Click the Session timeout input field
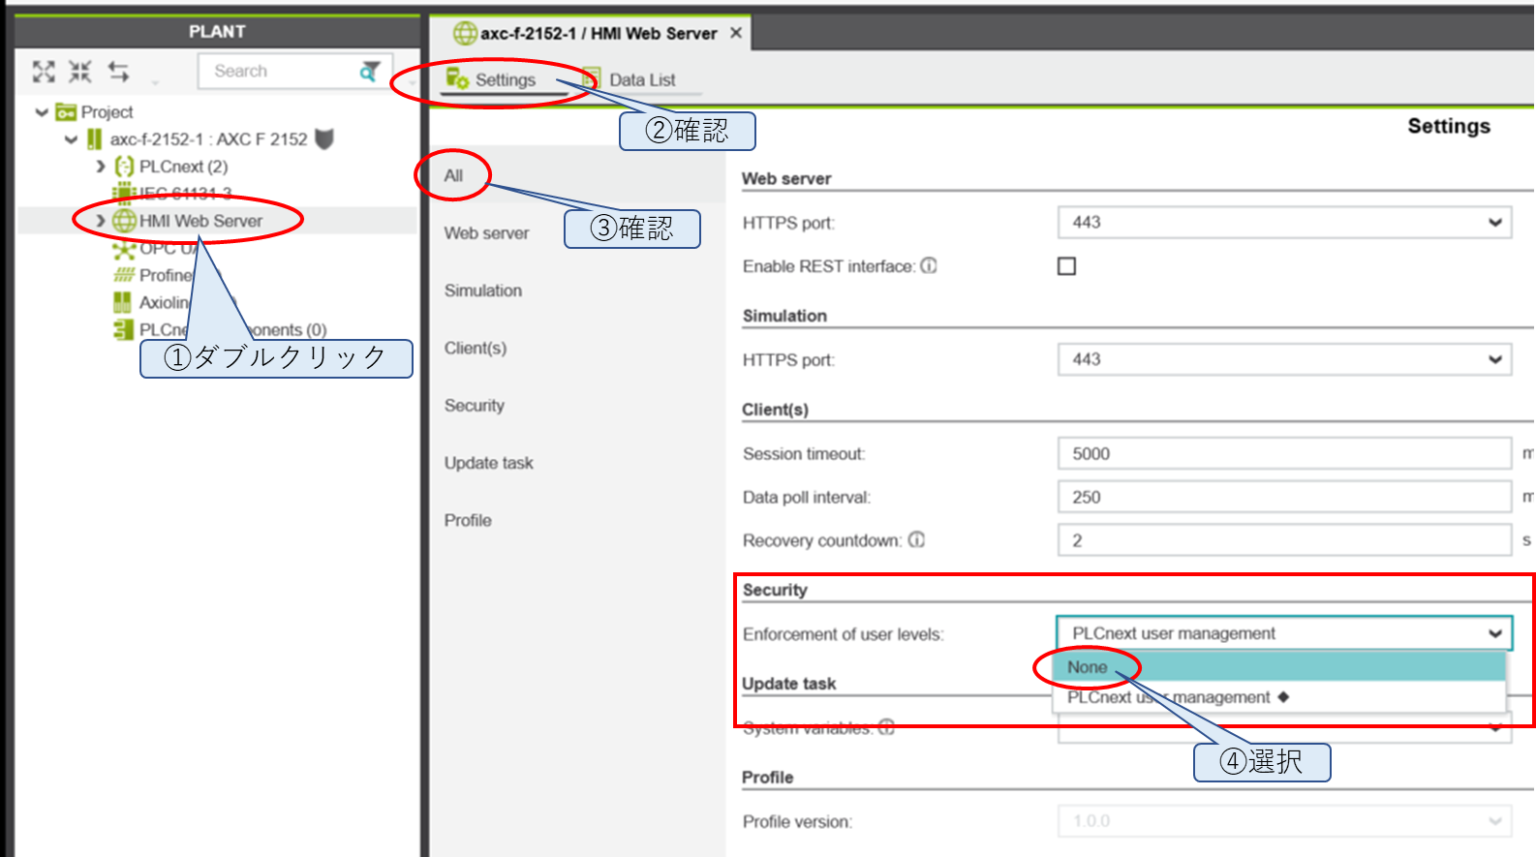The height and width of the screenshot is (857, 1536). pos(1283,453)
